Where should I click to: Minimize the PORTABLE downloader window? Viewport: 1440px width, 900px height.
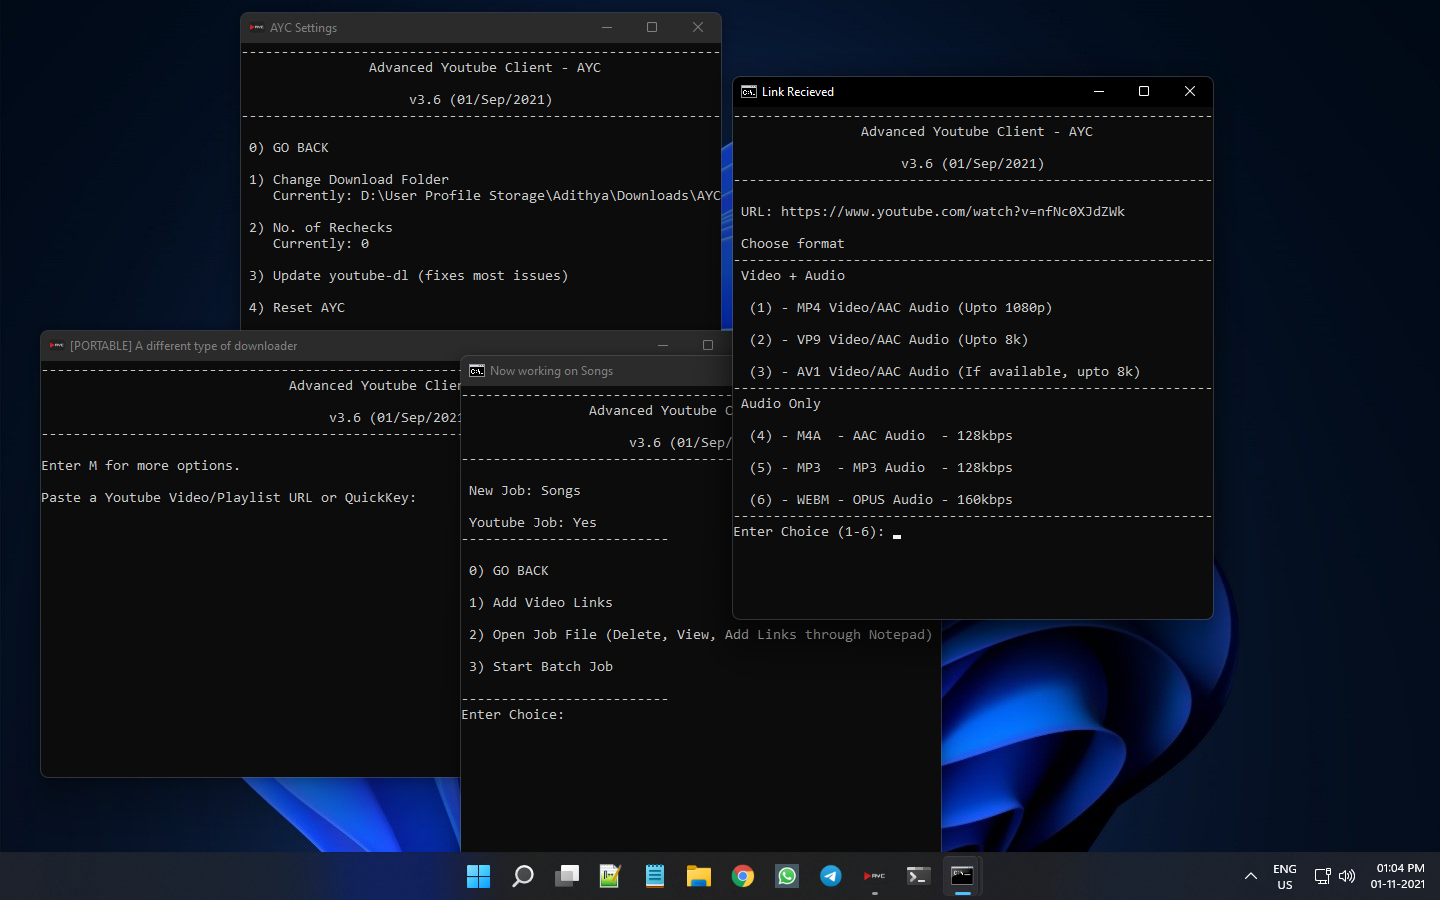(663, 345)
